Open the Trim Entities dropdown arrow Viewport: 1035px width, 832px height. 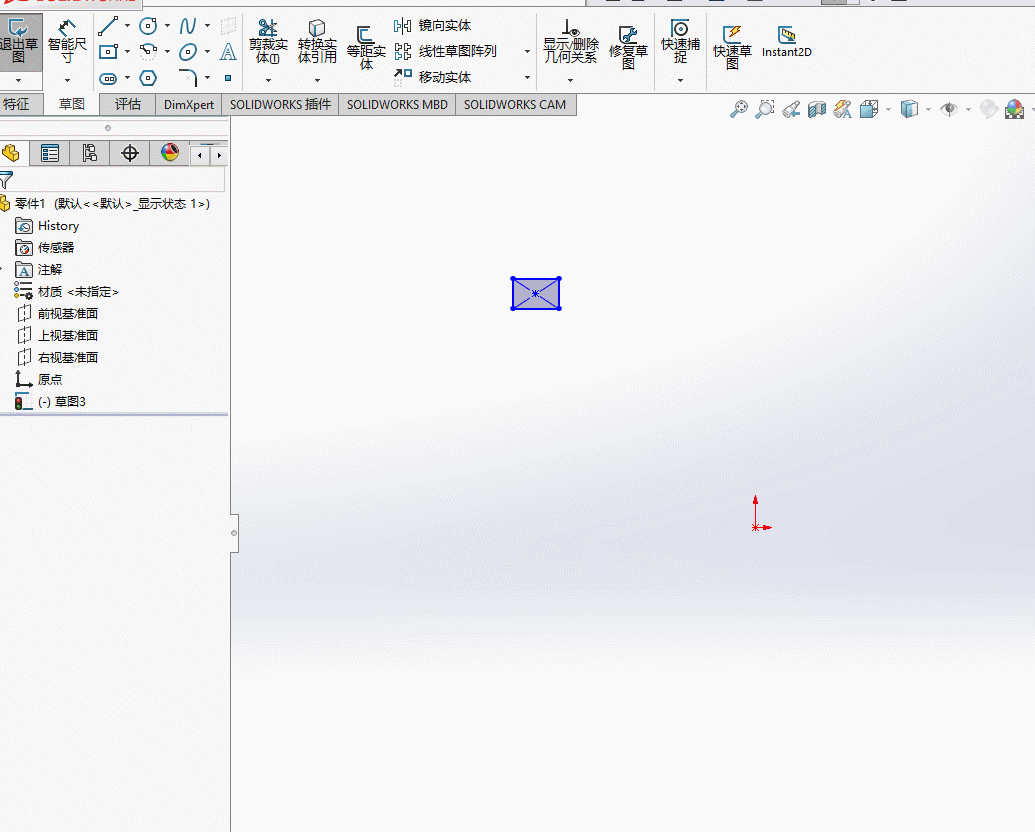tap(268, 81)
